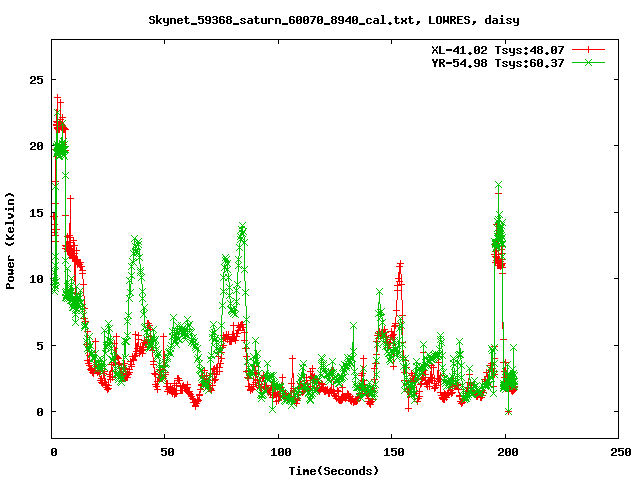
Task: Click the x-axis tick label 250
Action: pos(621,452)
